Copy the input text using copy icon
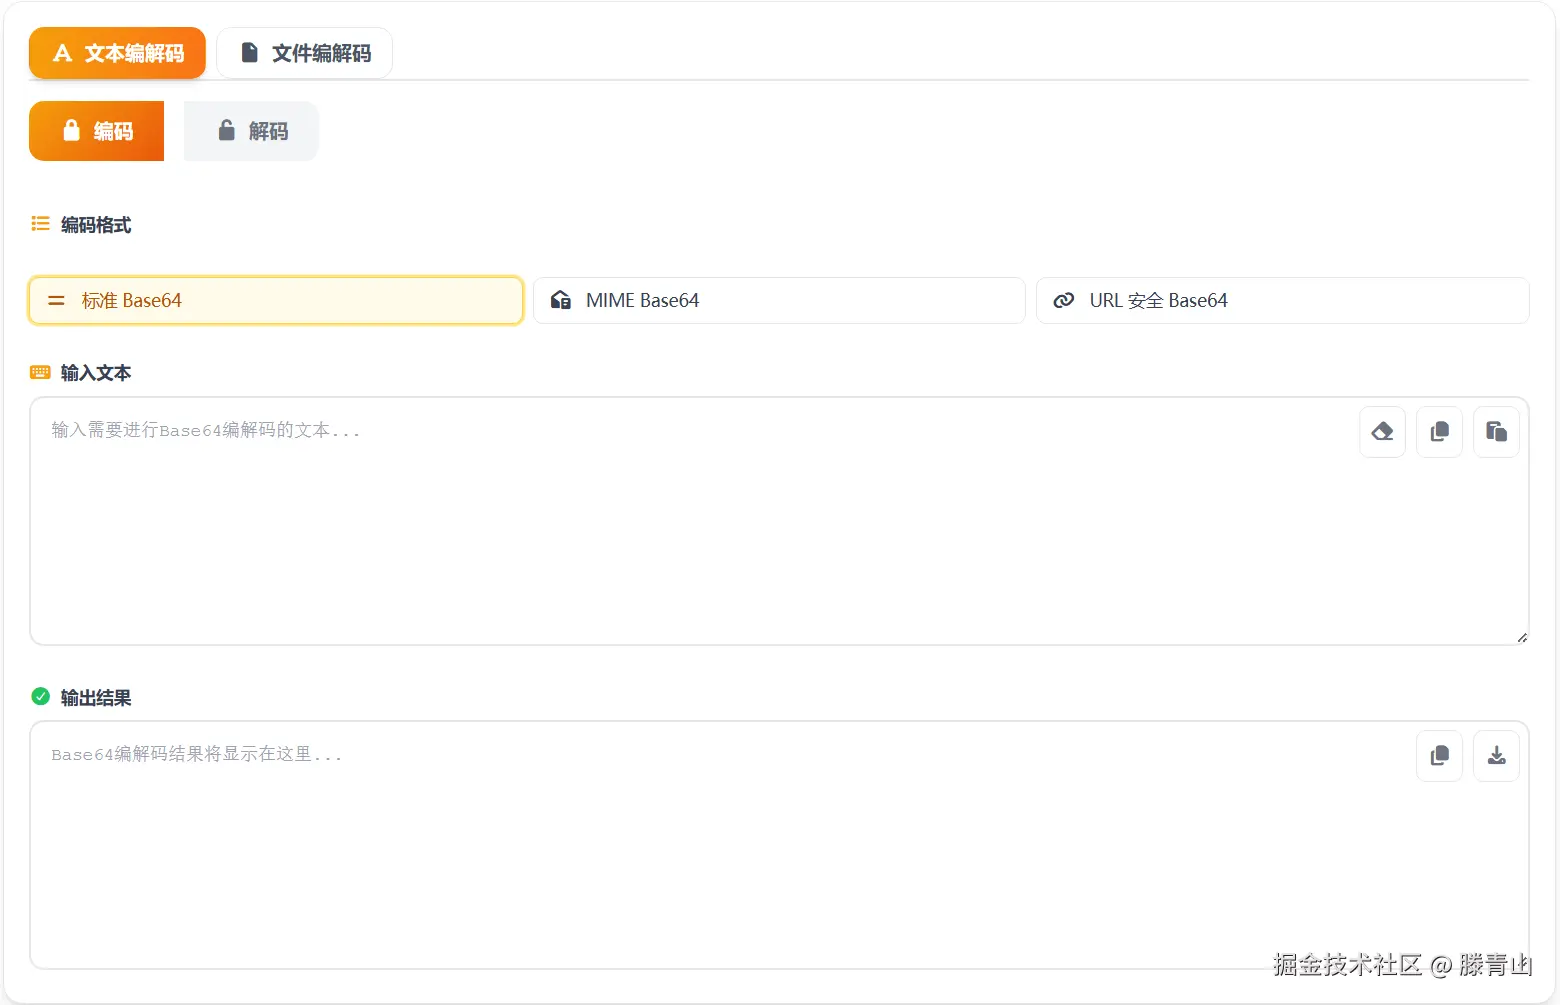1560x1005 pixels. pos(1439,432)
